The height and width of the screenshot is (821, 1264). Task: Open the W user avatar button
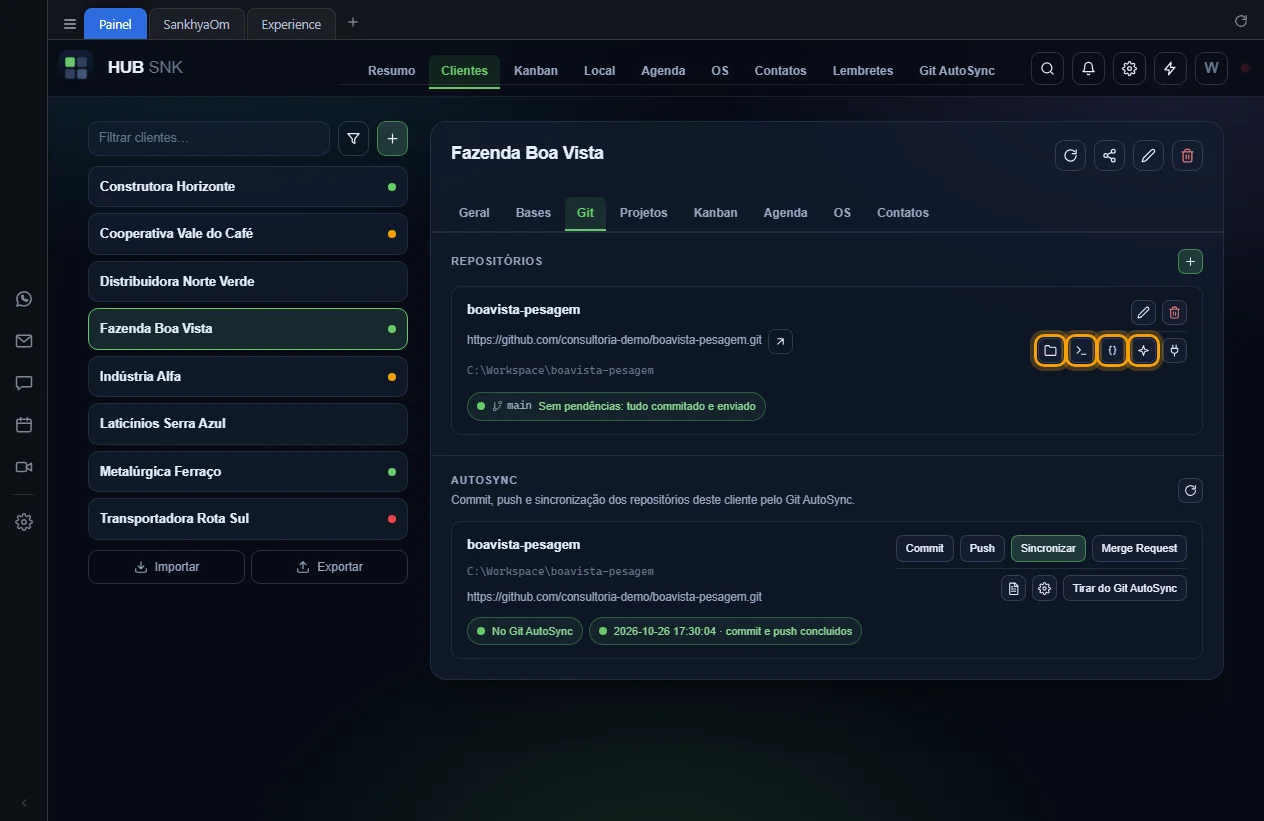coord(1211,68)
